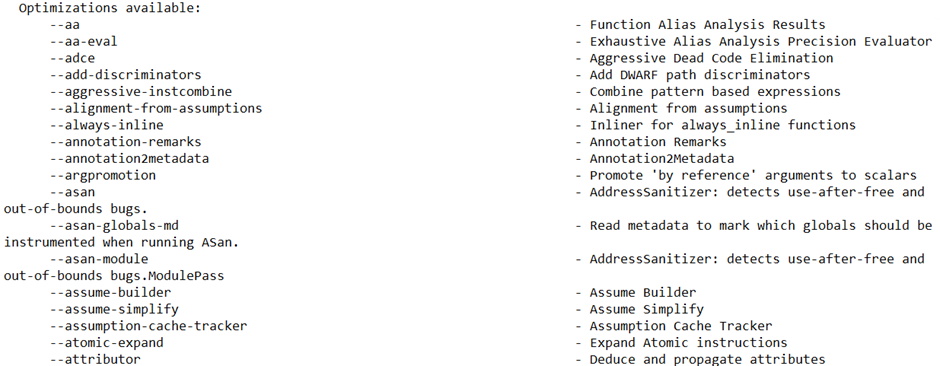Viewport: 940px width, 366px height.
Task: Click the --adce optimization flag
Action: [x=73, y=59]
